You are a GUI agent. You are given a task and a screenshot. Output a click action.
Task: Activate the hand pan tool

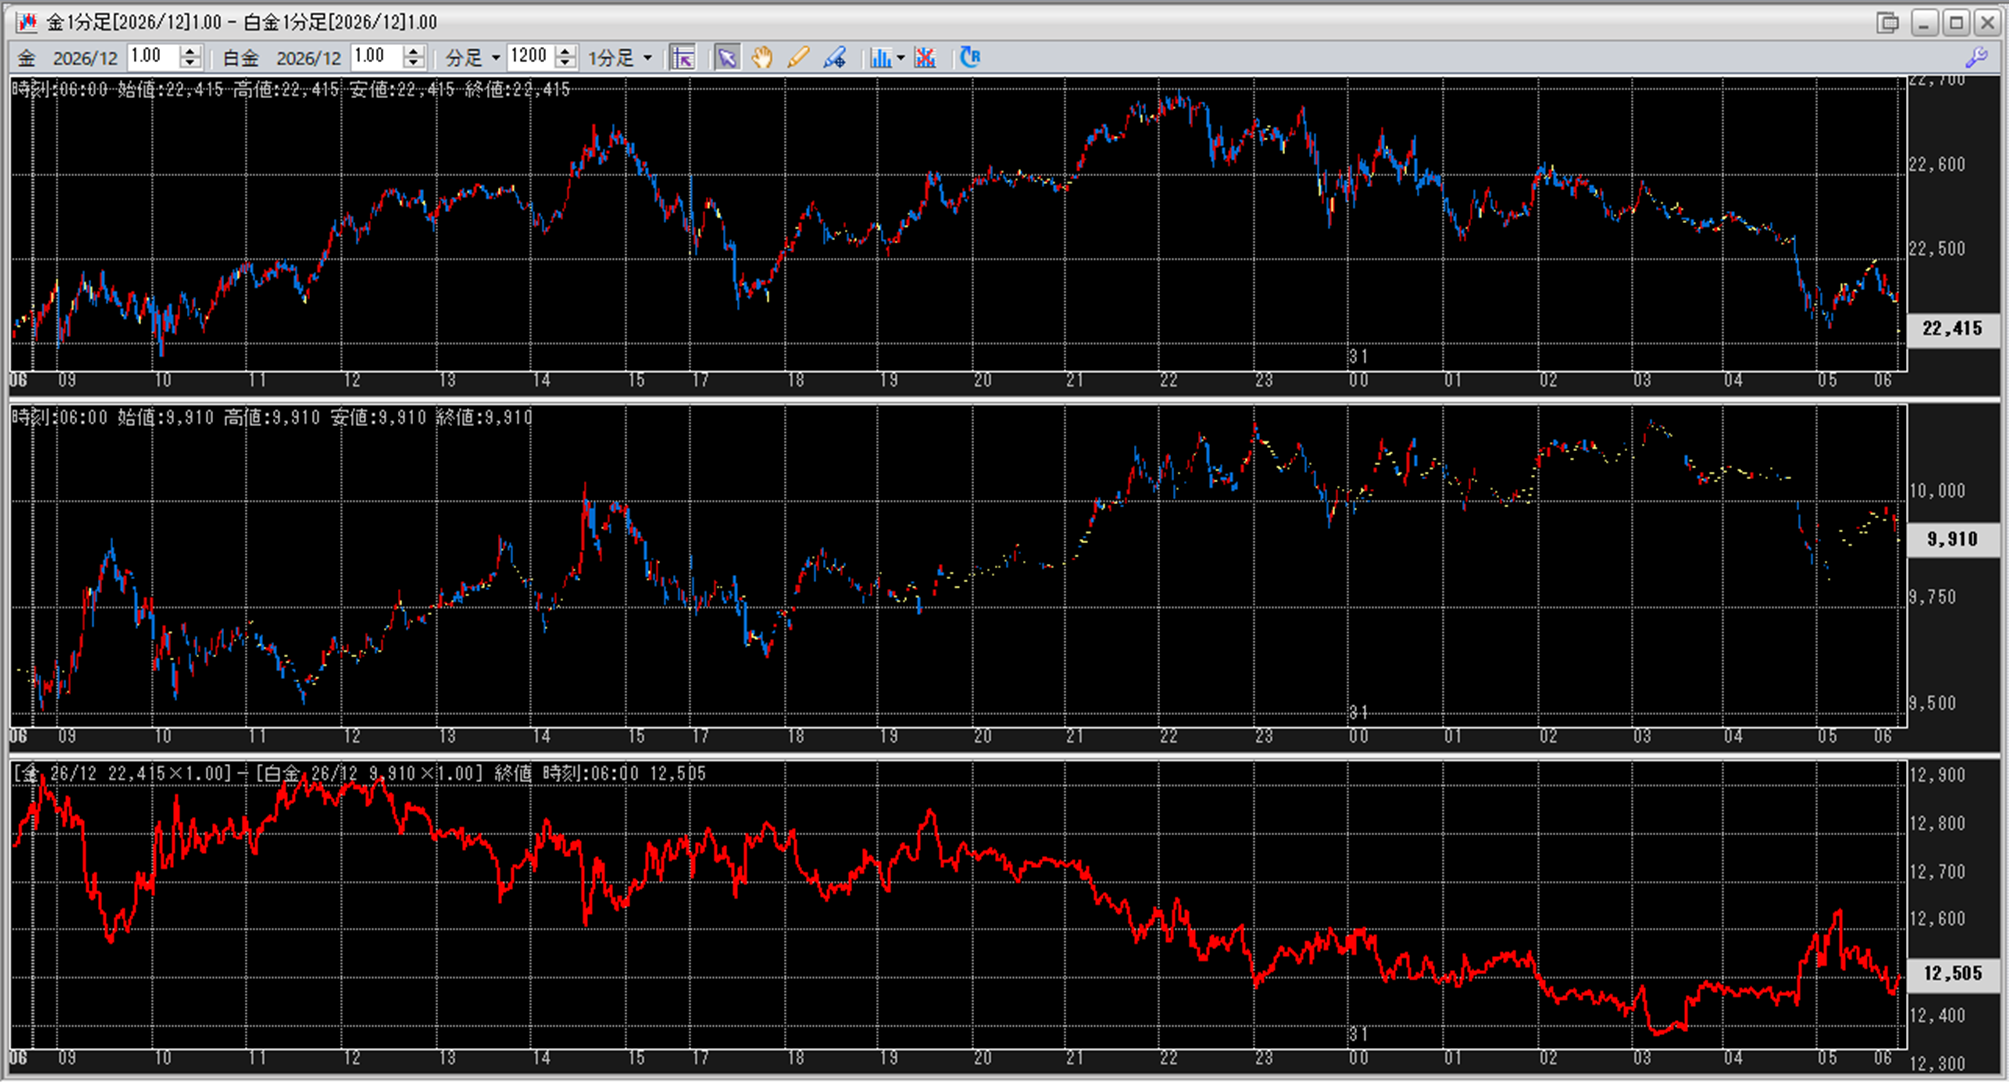[762, 58]
